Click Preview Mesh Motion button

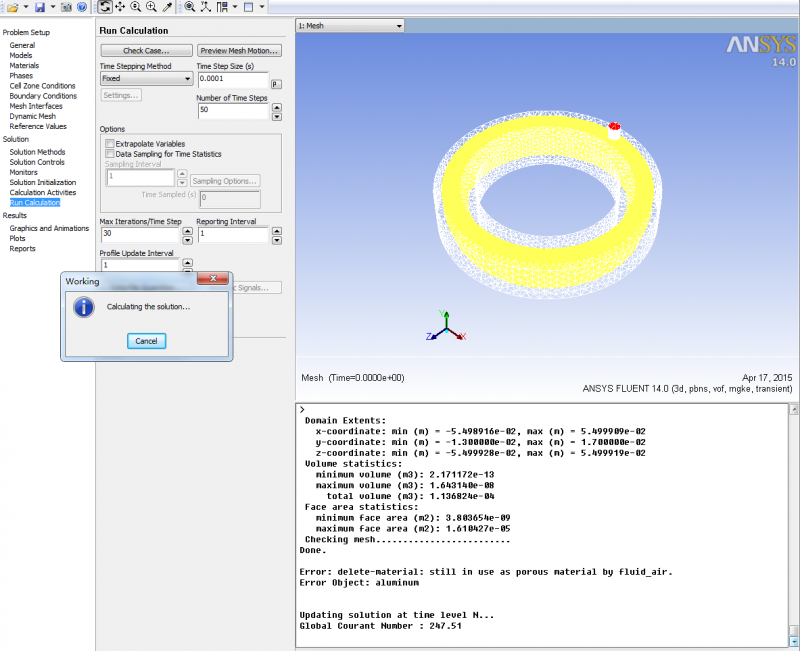coord(239,51)
